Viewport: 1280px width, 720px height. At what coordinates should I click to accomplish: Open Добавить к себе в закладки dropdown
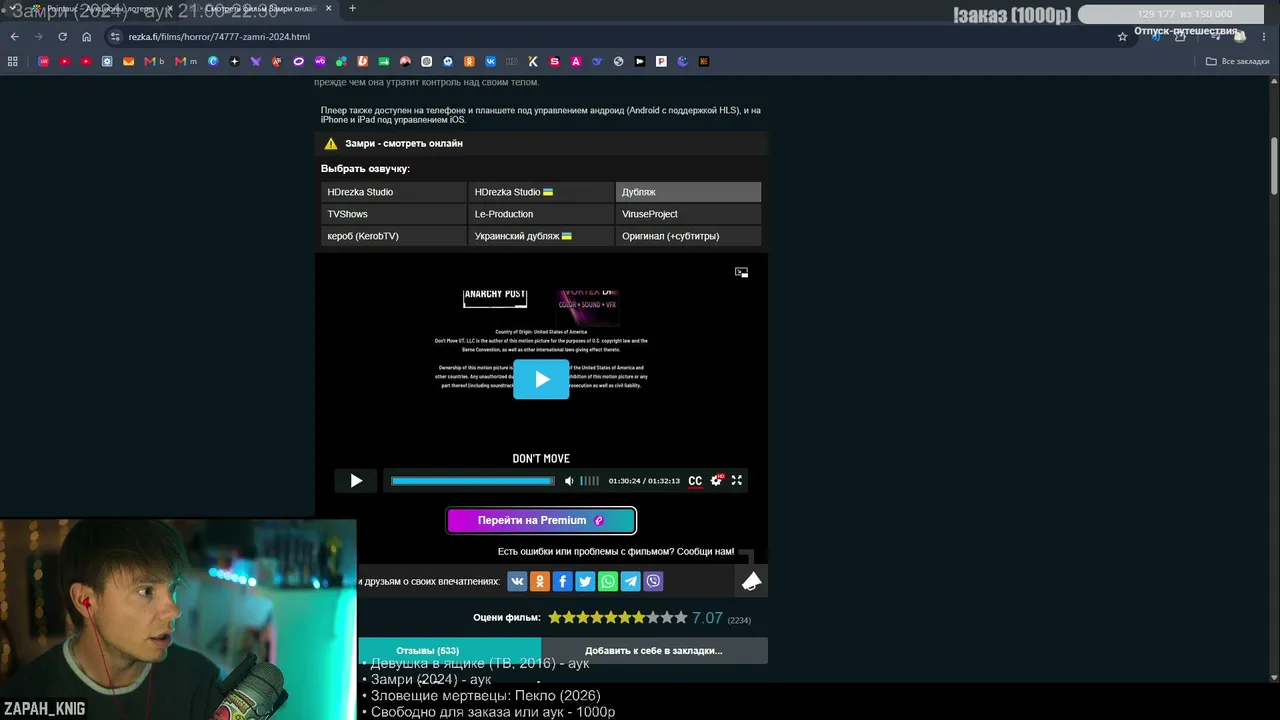click(654, 651)
